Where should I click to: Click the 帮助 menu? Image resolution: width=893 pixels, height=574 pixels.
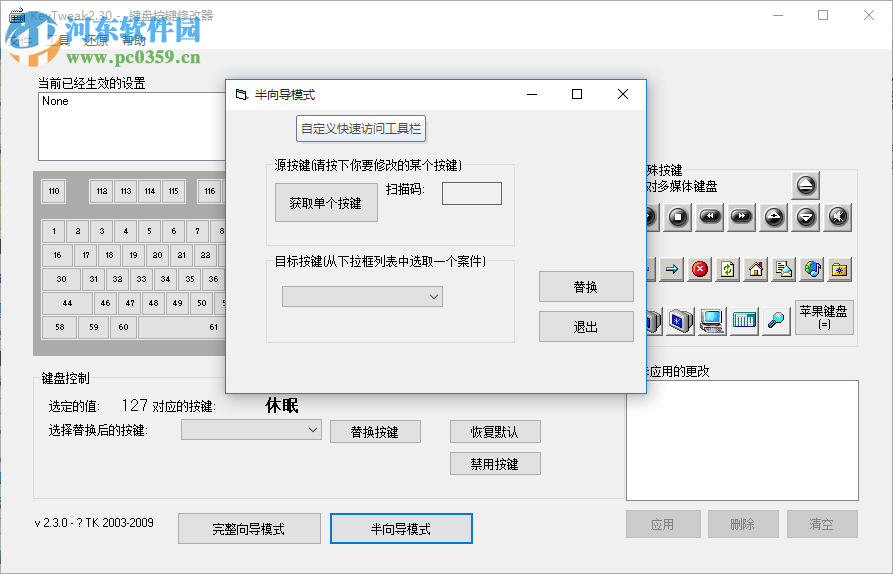(x=134, y=40)
